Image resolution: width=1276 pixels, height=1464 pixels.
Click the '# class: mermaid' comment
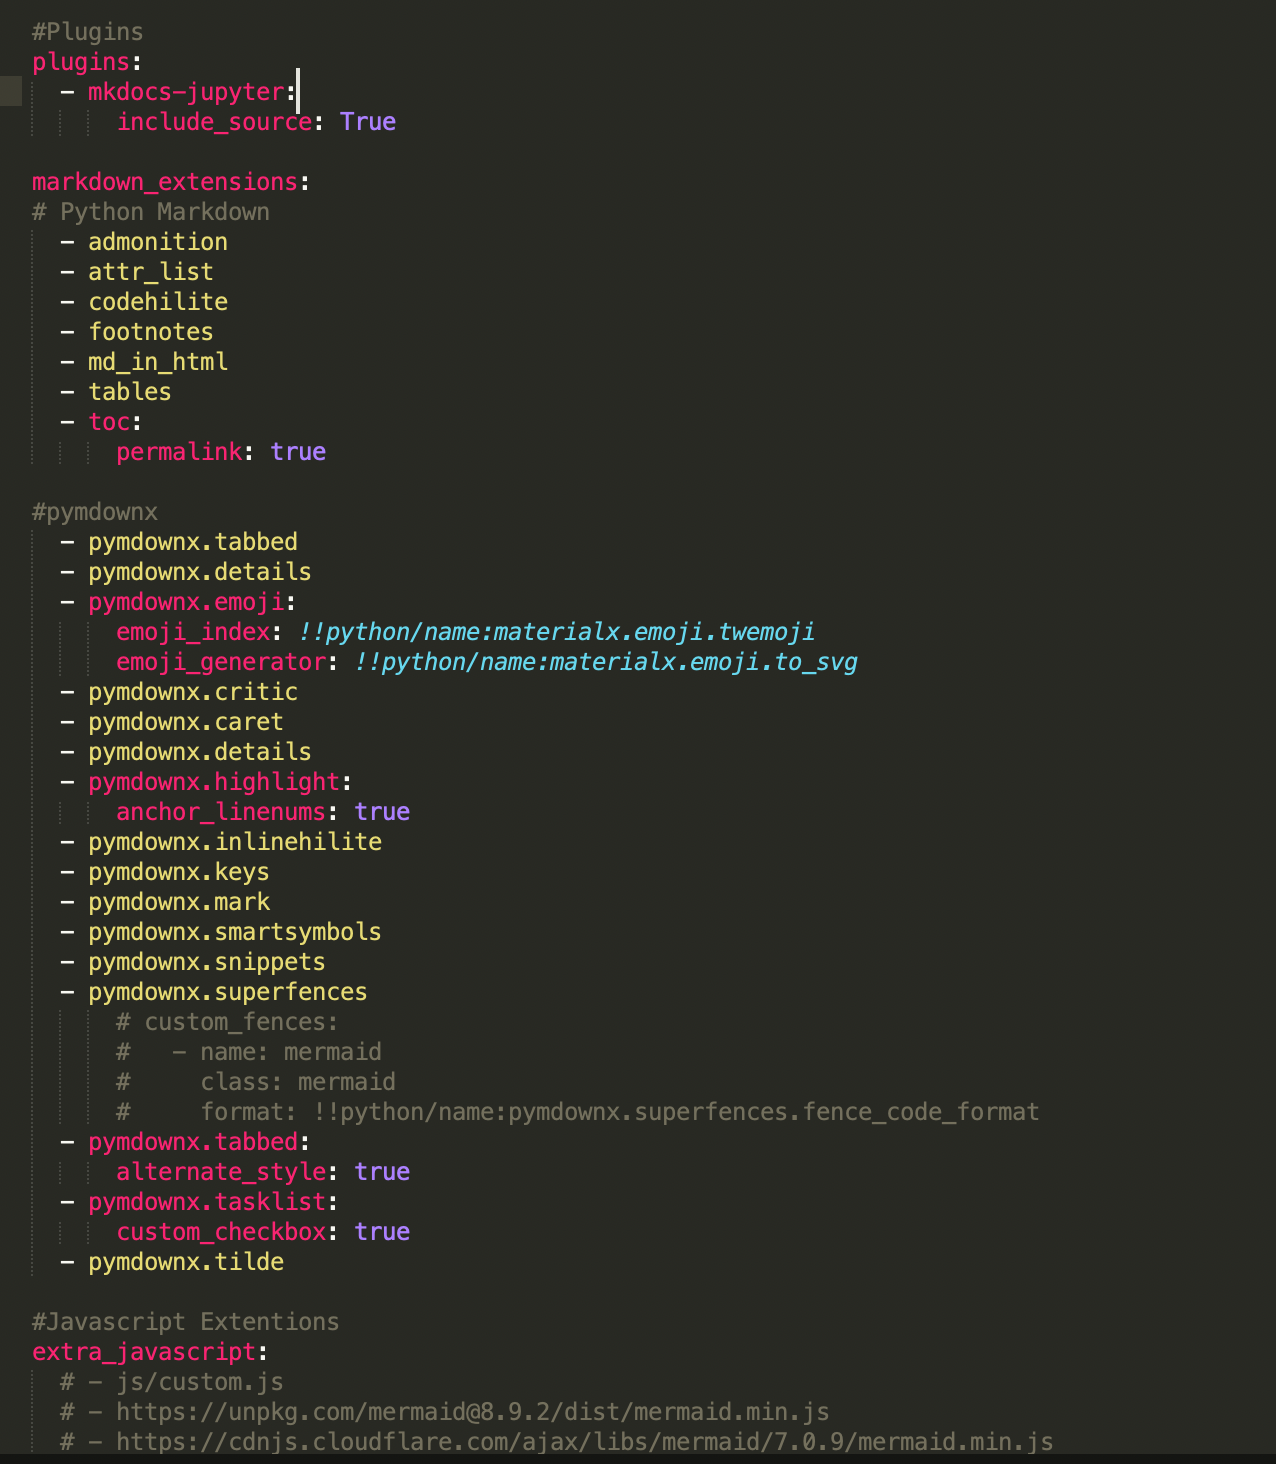click(x=256, y=1082)
